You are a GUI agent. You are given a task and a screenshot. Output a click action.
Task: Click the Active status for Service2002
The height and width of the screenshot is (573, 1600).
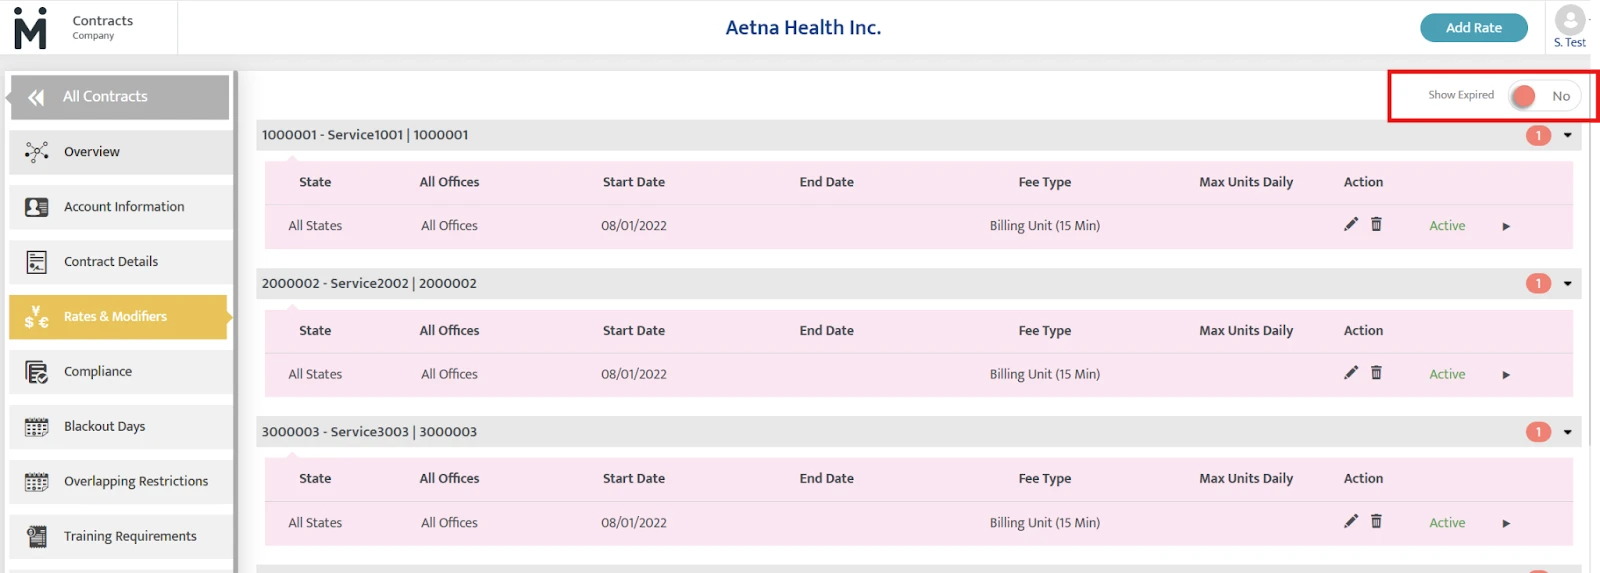coord(1447,374)
